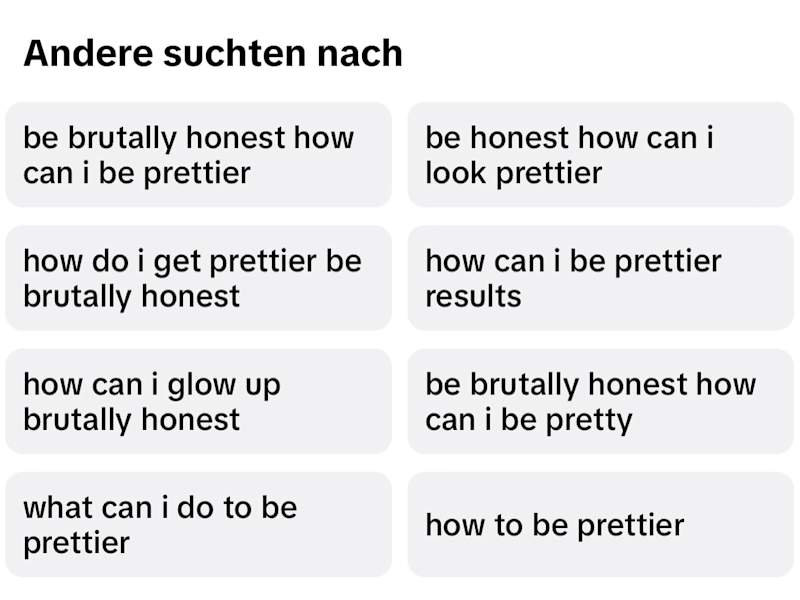Tap the suggestion starting with 'what can i do'

[x=198, y=525]
